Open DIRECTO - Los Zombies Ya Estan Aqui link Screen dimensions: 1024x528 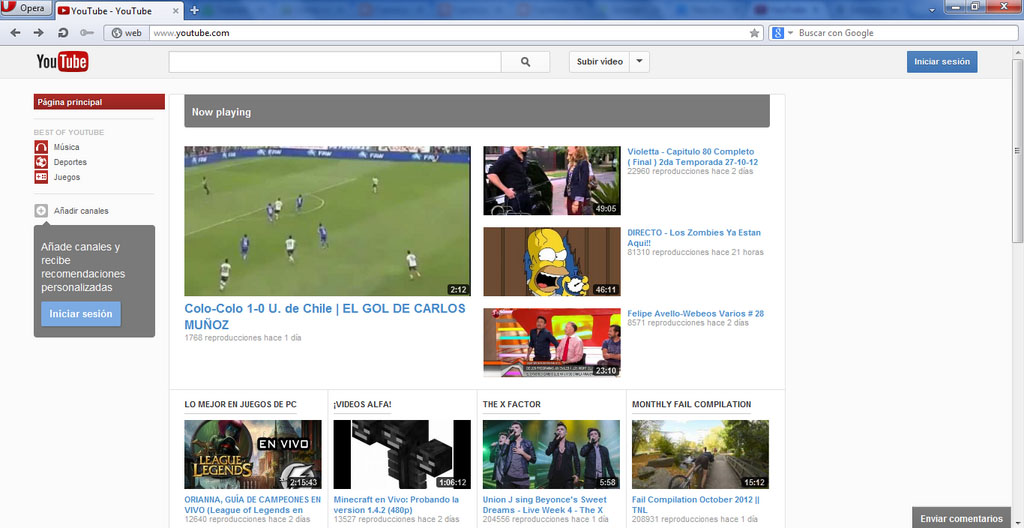tap(694, 237)
